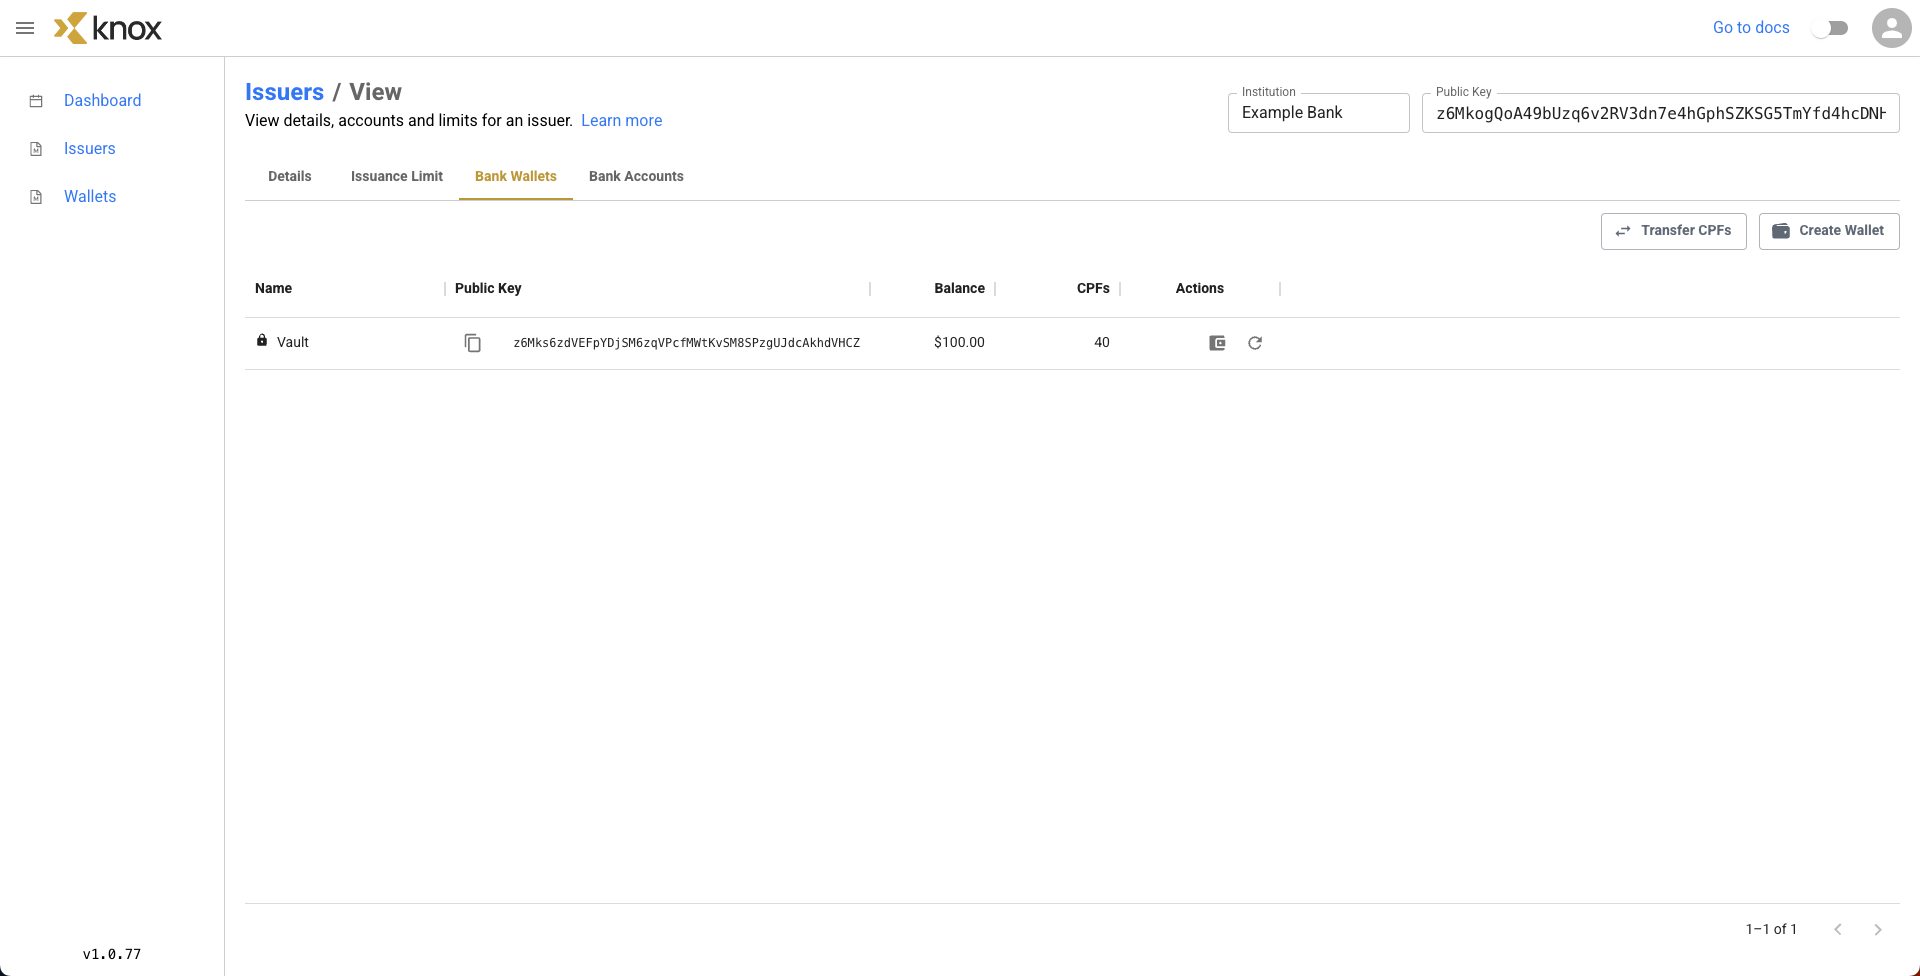Viewport: 1920px width, 976px height.
Task: Click the Issuers breadcrumb heading
Action: pos(284,92)
